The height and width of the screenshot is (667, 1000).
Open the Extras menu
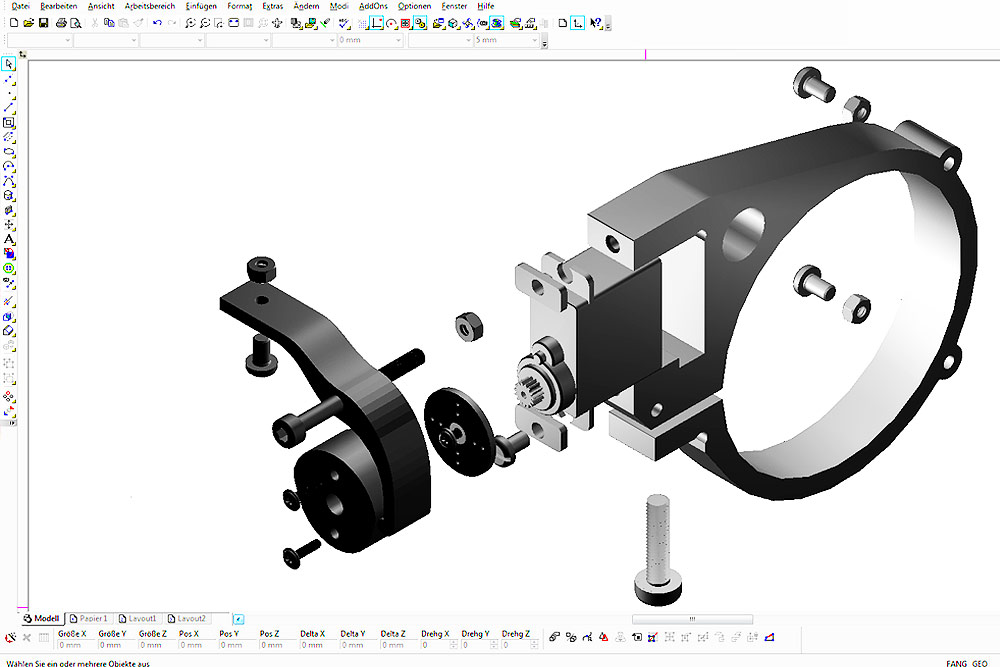272,6
